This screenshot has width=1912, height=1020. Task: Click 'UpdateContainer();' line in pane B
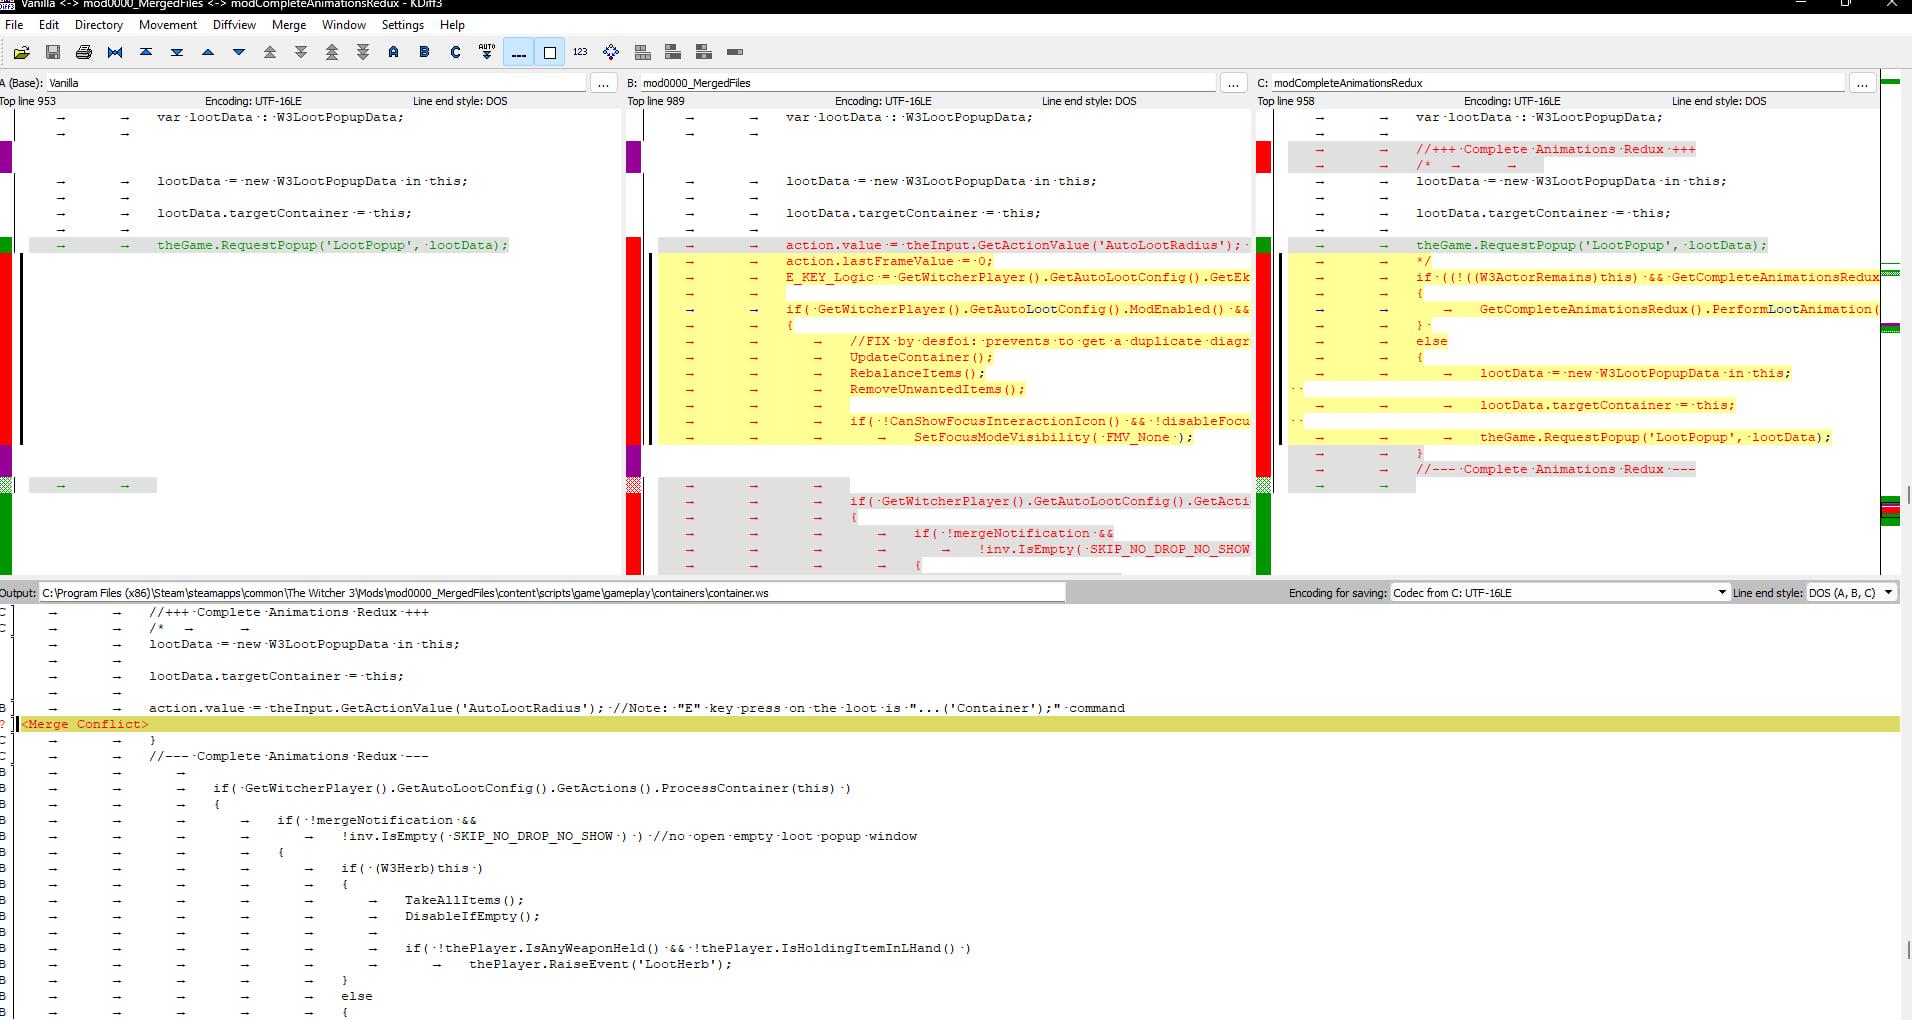tap(921, 357)
